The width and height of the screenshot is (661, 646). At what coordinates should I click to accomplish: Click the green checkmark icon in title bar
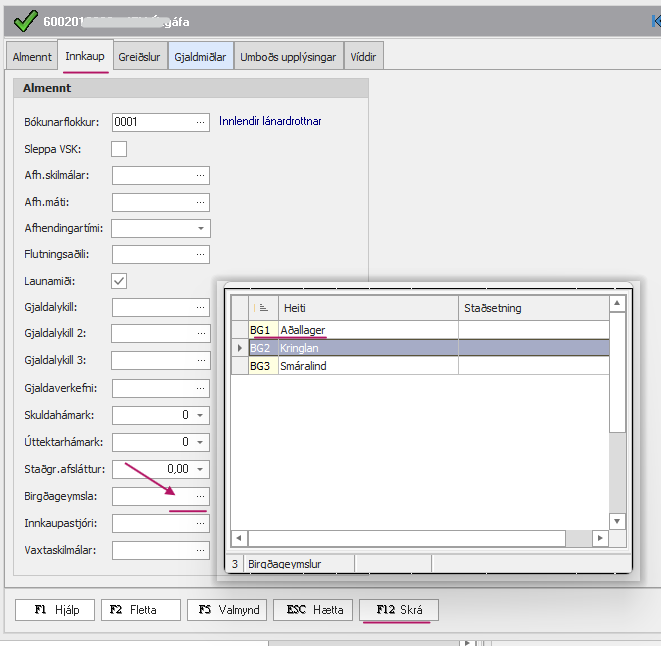pos(23,20)
